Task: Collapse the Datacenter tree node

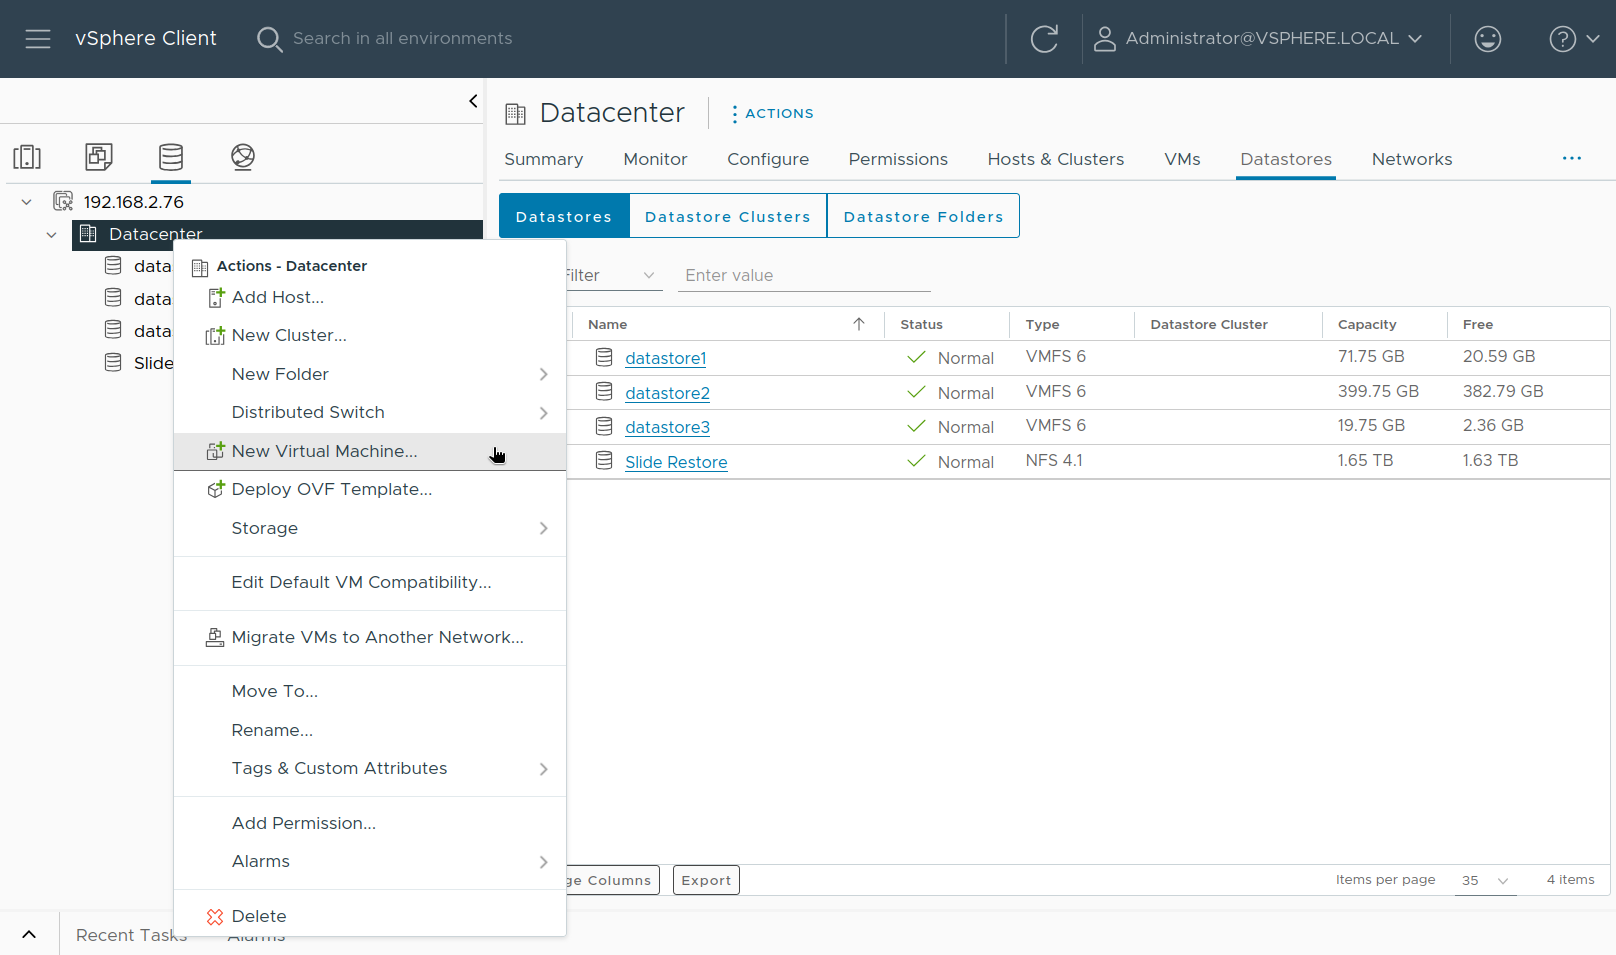Action: click(51, 235)
